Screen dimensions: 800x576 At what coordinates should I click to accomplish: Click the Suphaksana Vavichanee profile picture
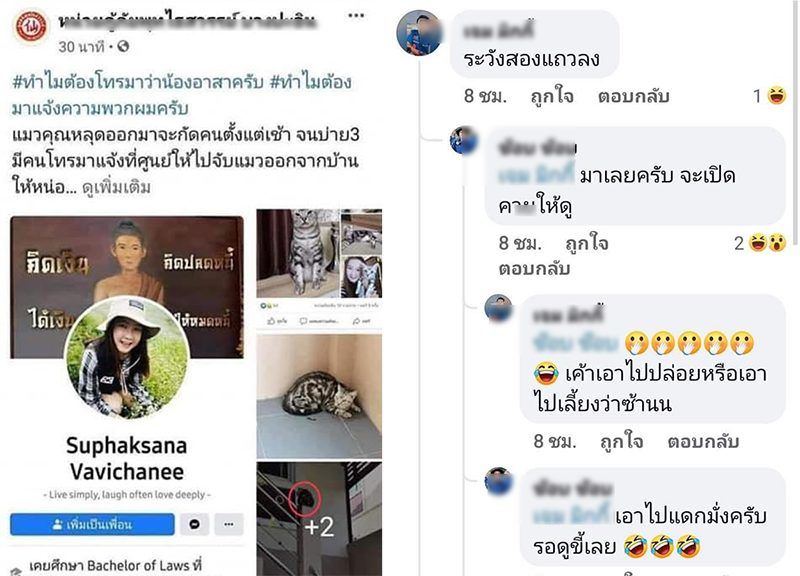point(127,358)
